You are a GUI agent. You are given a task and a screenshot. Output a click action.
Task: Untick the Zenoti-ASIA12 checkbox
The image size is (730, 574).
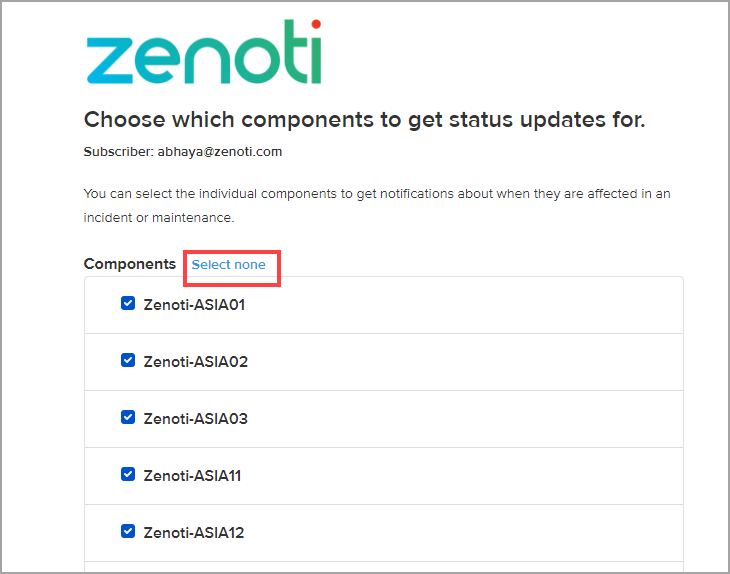click(128, 531)
